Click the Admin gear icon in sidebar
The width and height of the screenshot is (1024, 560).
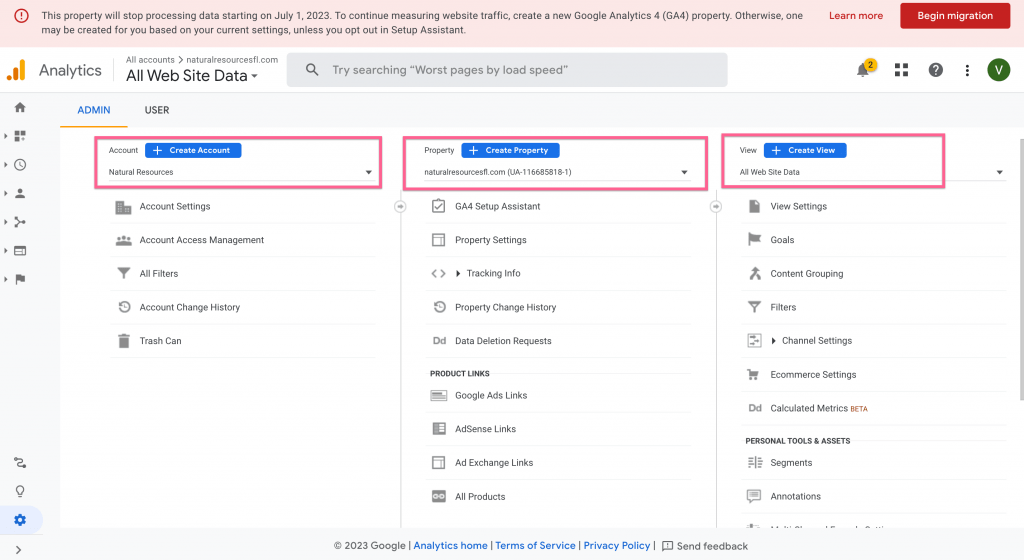coord(20,520)
